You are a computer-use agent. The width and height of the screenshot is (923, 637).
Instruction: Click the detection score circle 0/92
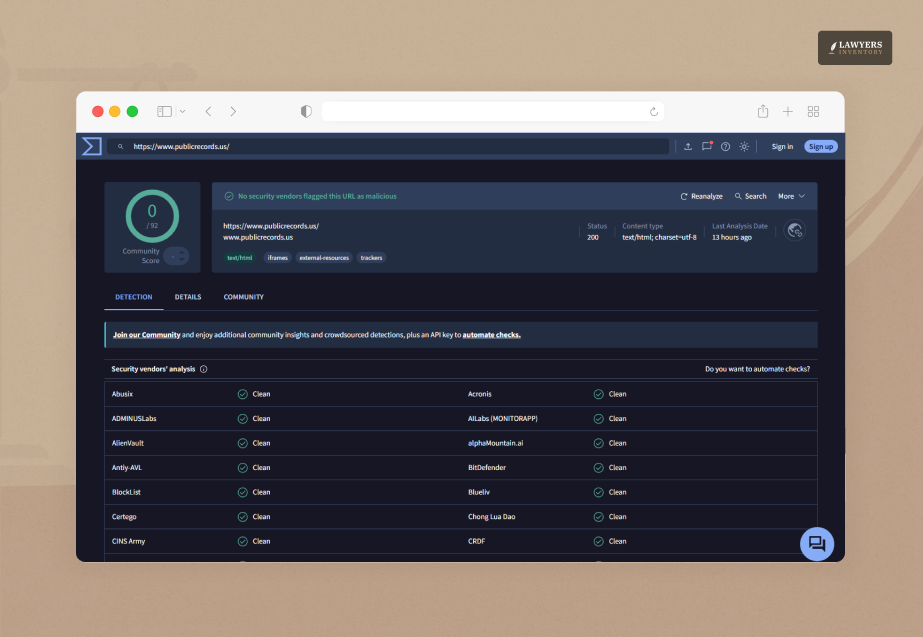[x=152, y=216]
